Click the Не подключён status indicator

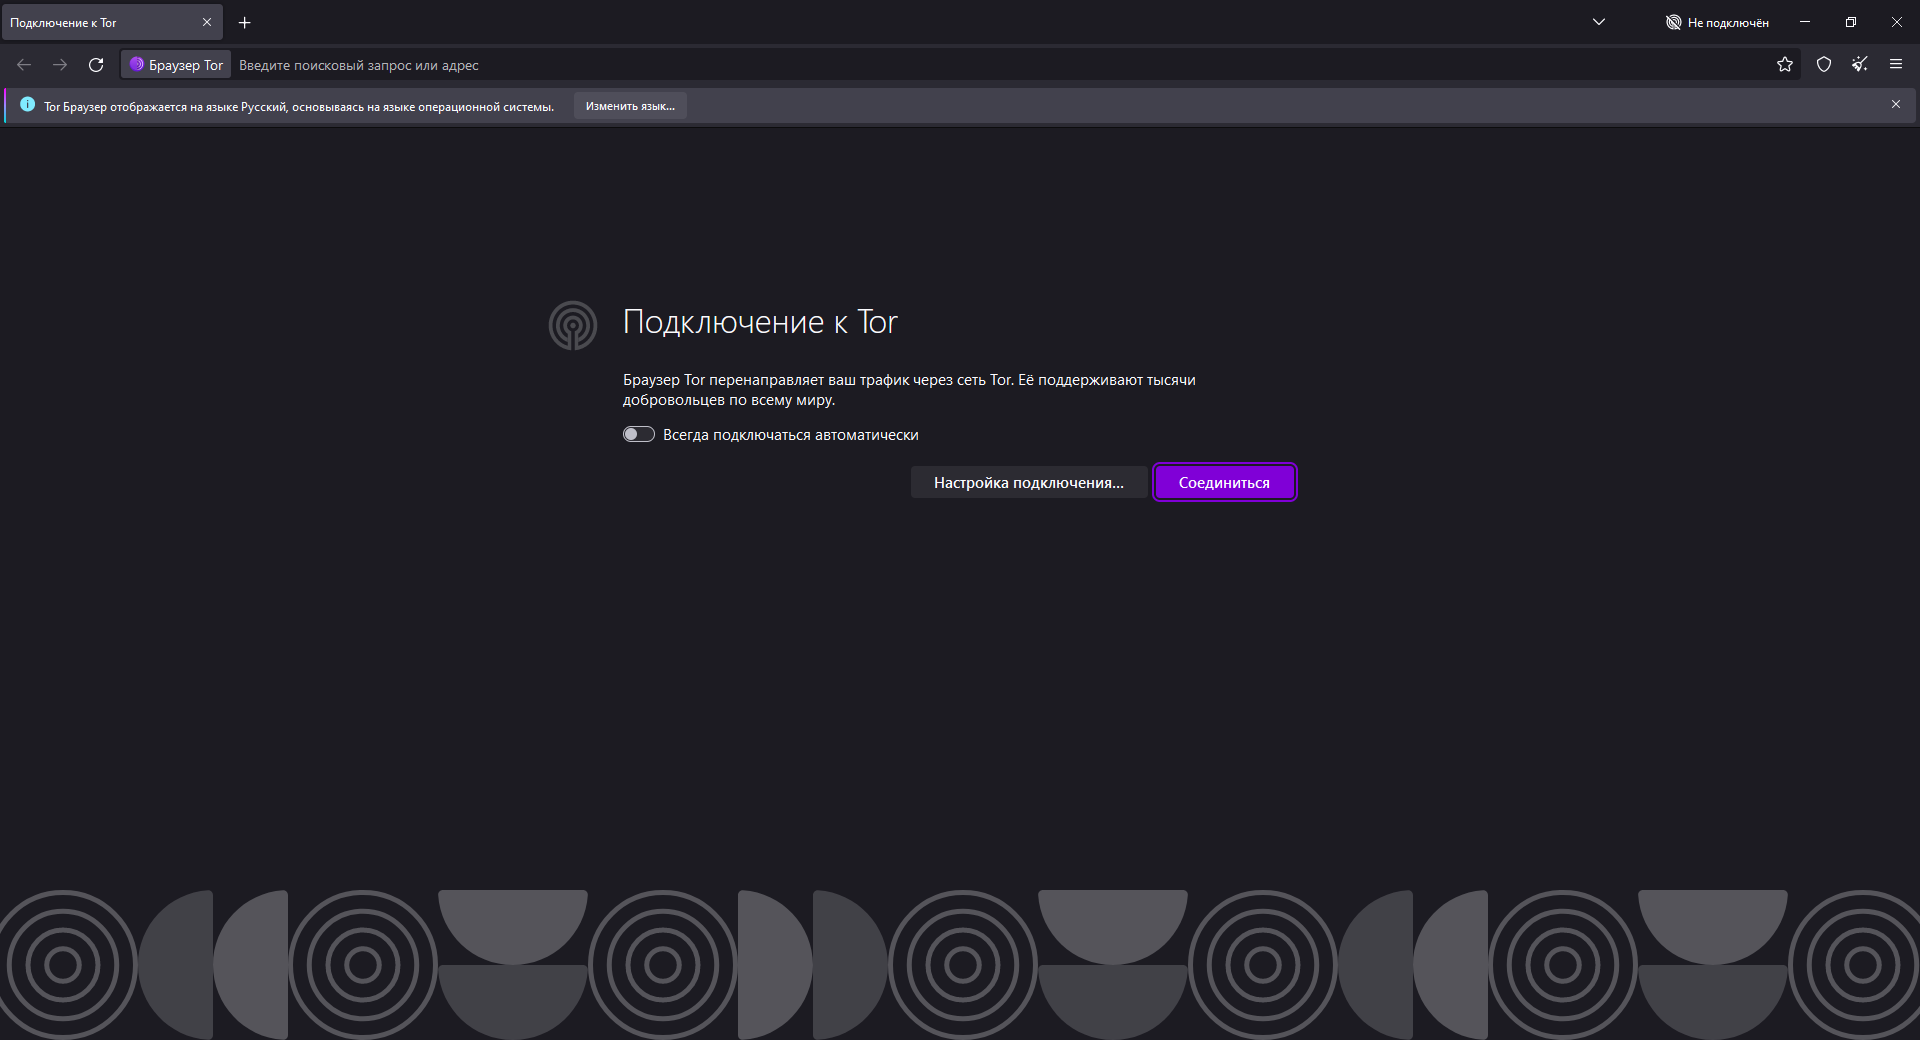[1717, 22]
